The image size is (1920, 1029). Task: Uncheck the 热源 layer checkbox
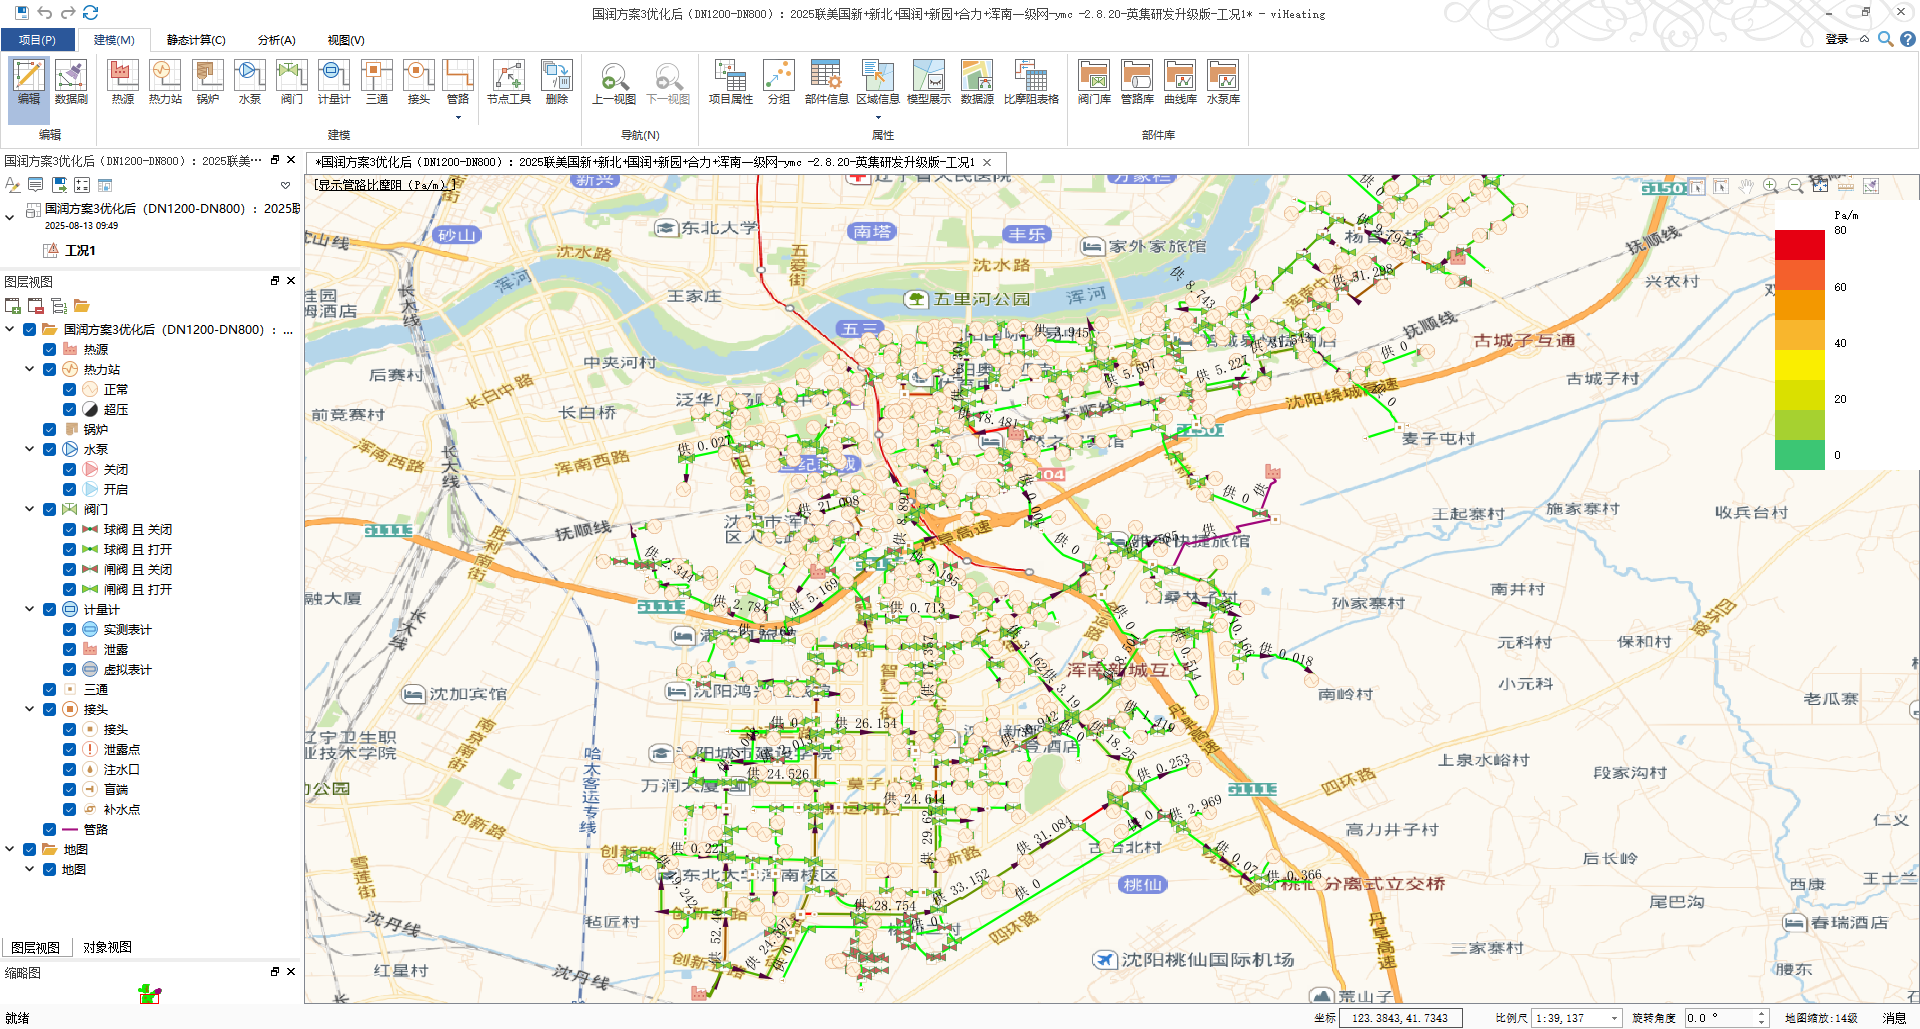49,350
